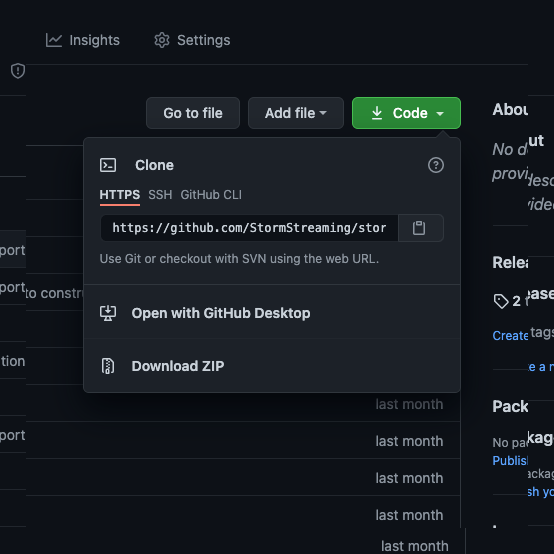Switch to the GitHub CLI clone tab
This screenshot has width=554, height=554.
coord(211,195)
